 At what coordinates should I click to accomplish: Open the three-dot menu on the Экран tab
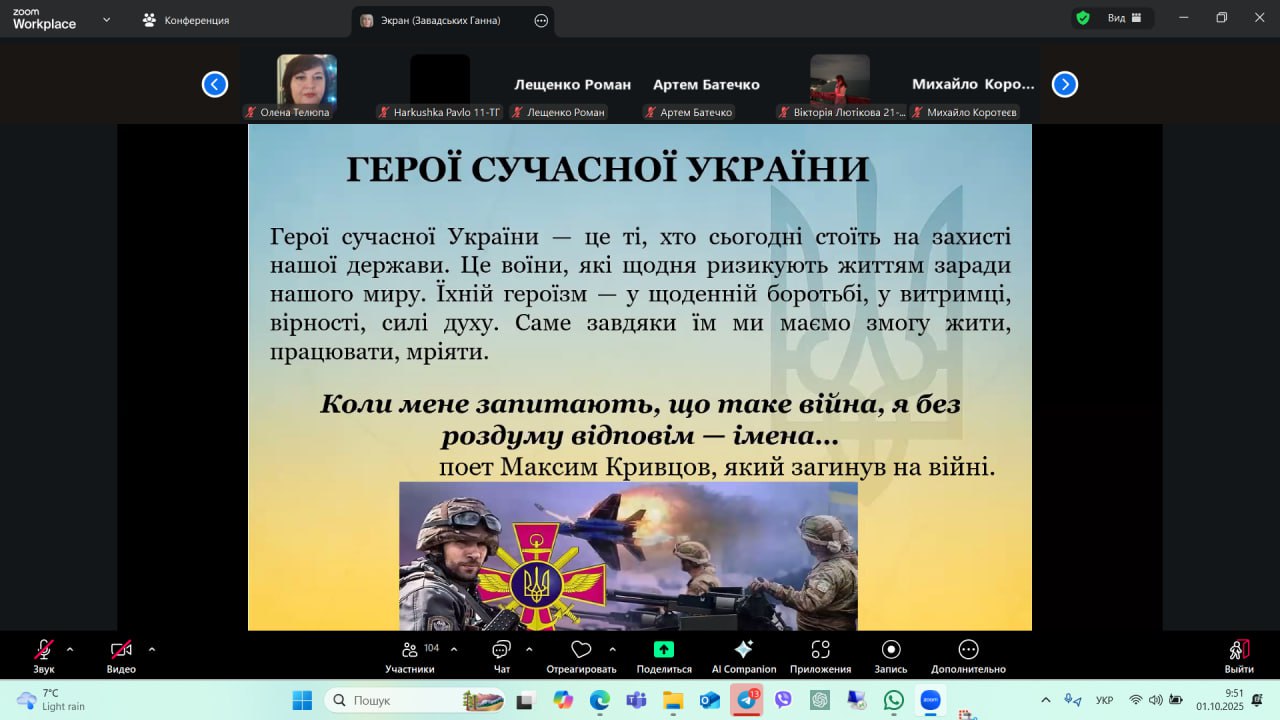pyautogui.click(x=541, y=20)
